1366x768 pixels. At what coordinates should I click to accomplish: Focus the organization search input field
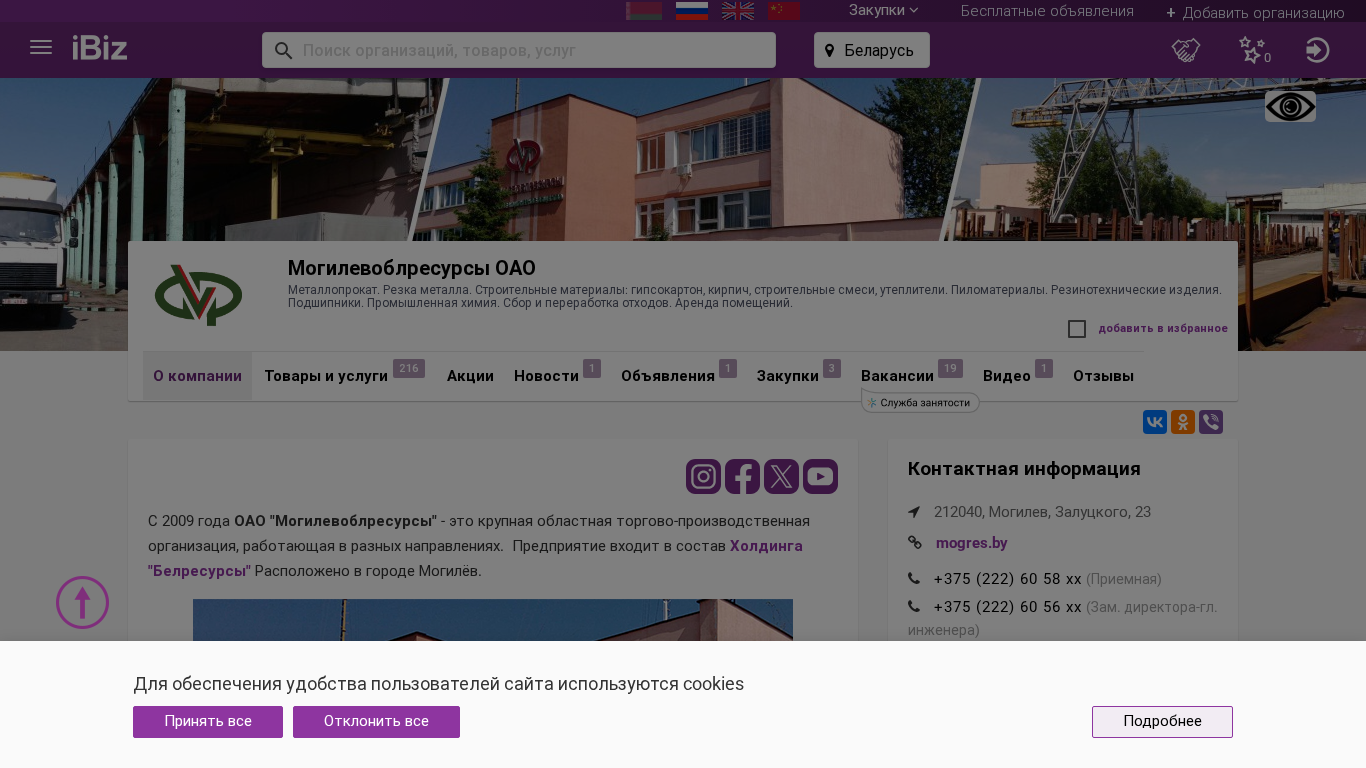(519, 50)
